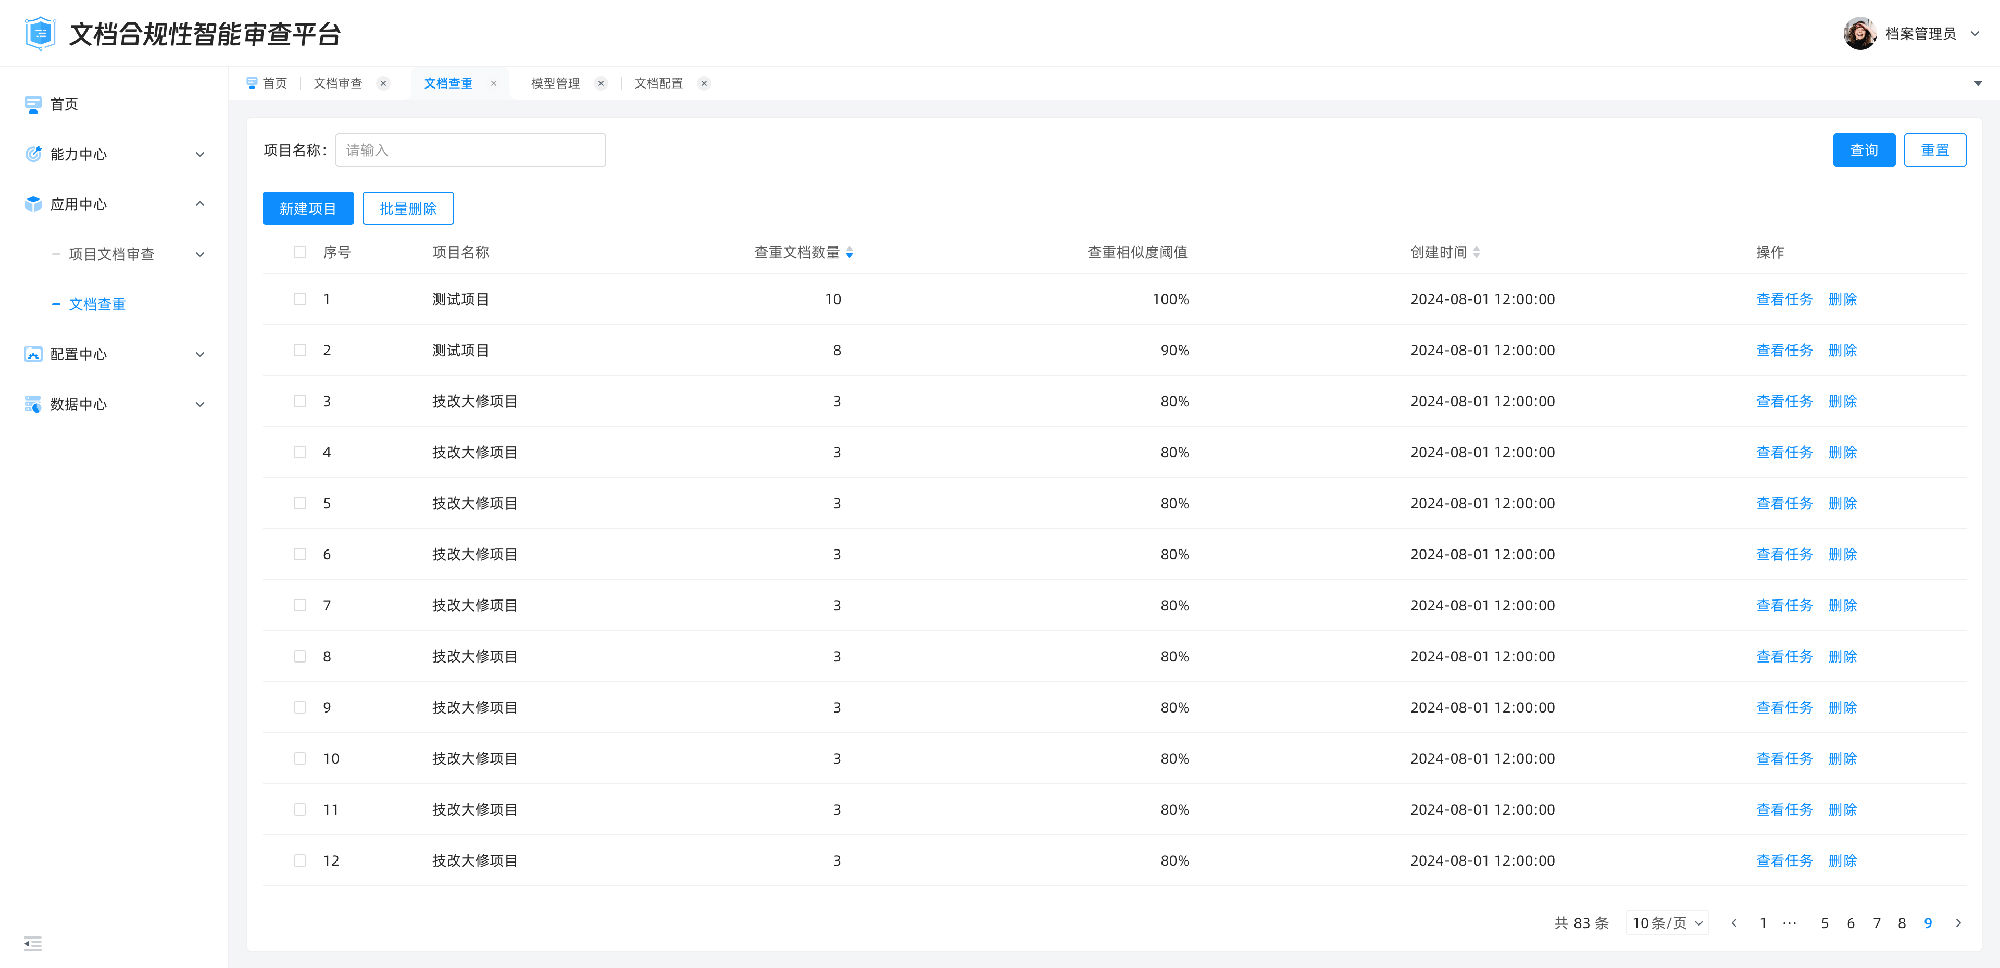Switch to the 文档配置 tab
The image size is (2000, 968).
tap(660, 83)
